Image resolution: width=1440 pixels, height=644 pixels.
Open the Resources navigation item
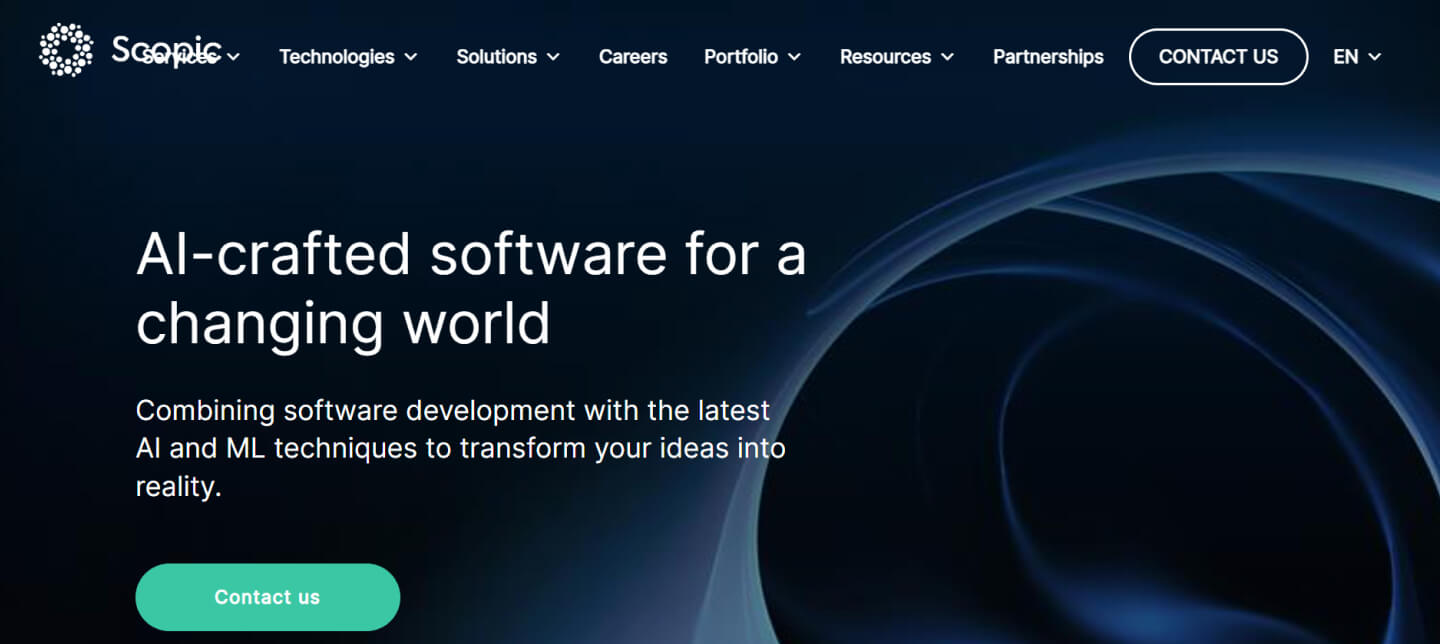coord(885,57)
